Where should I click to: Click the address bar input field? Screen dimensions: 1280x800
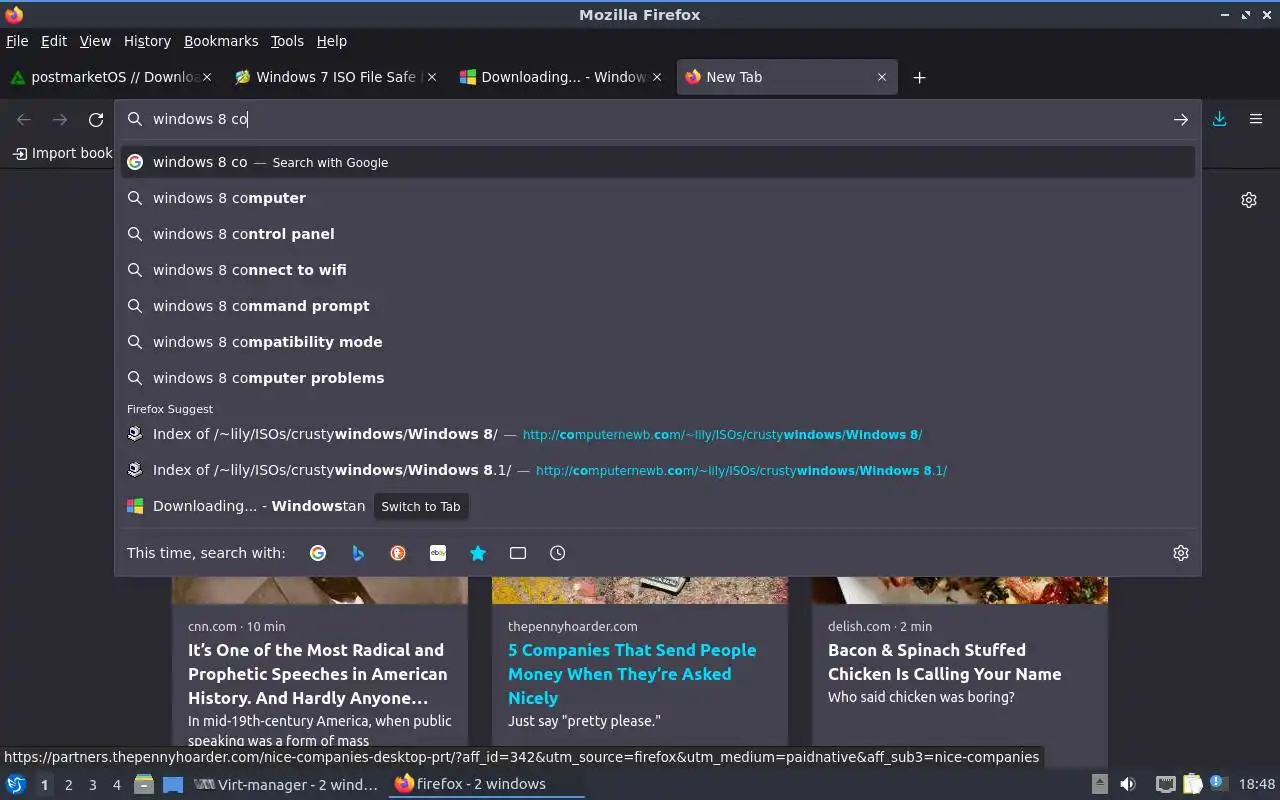pos(658,119)
